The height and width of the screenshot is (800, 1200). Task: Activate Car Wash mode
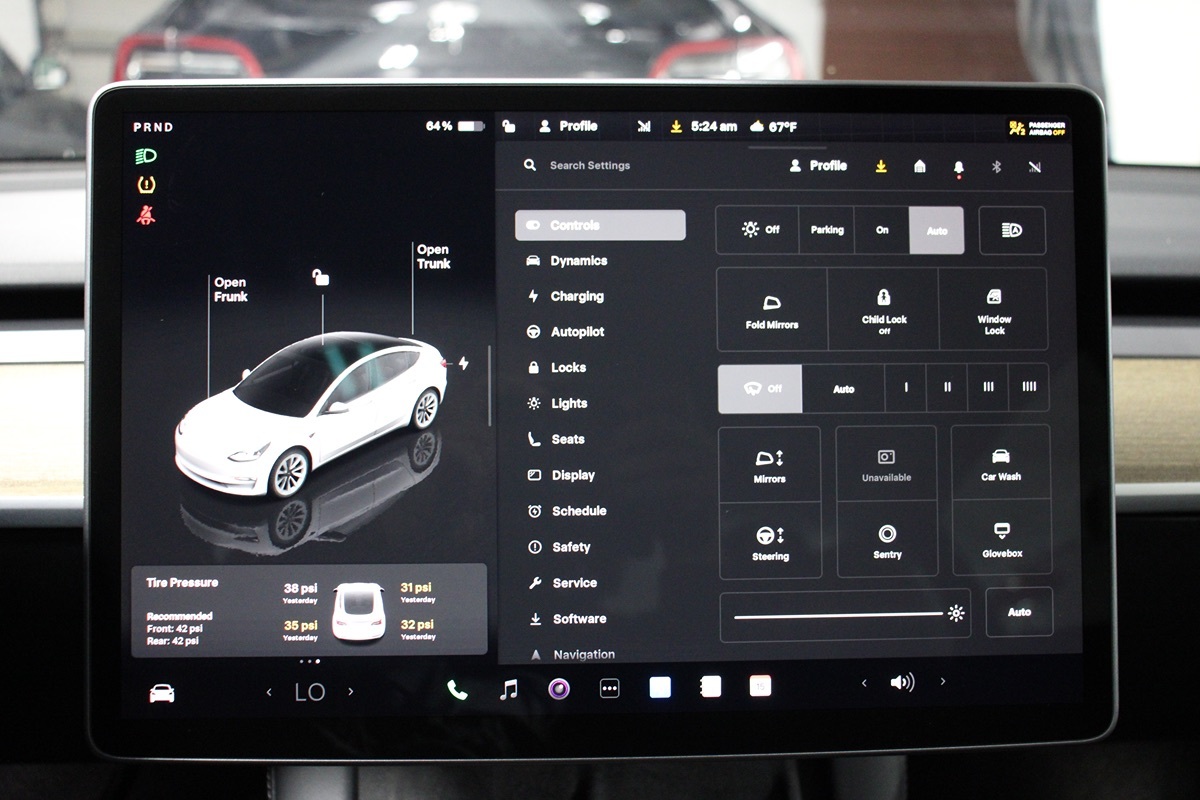[1000, 464]
